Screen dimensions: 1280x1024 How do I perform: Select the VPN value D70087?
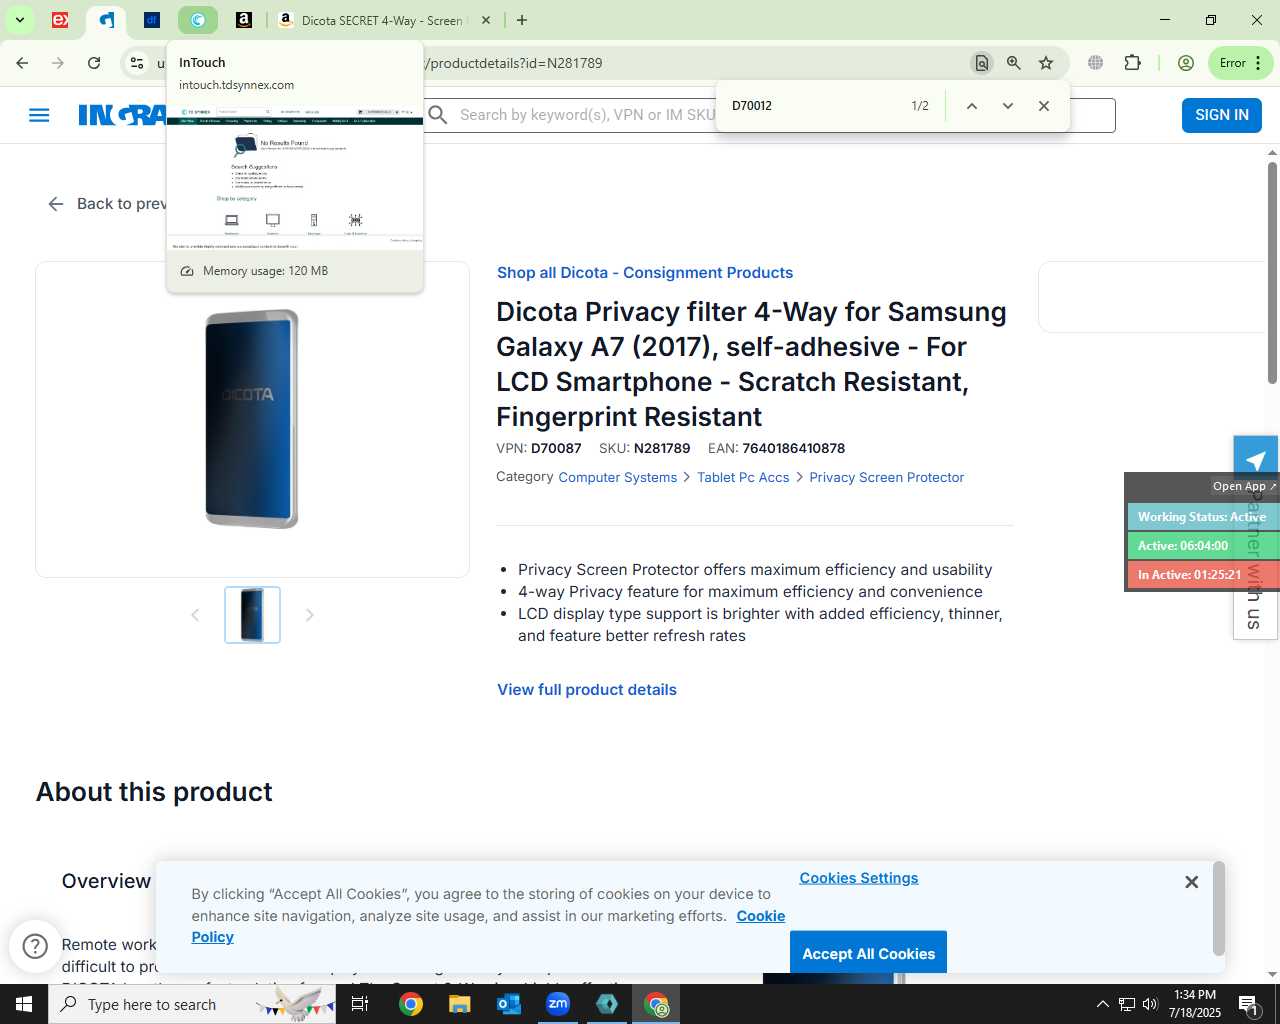point(556,449)
